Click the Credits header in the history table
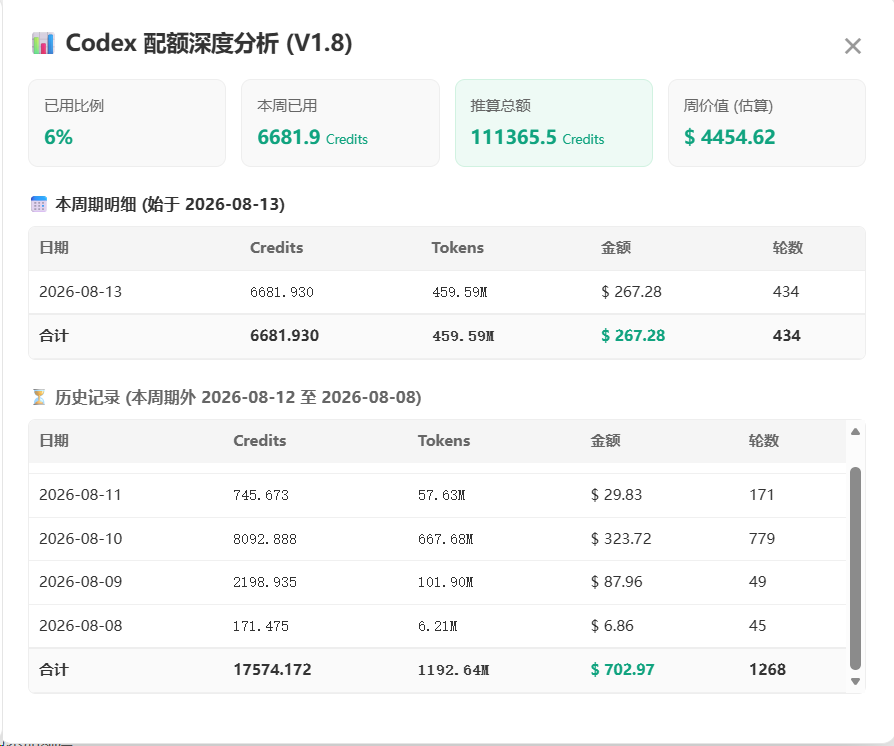894x746 pixels. [x=259, y=440]
